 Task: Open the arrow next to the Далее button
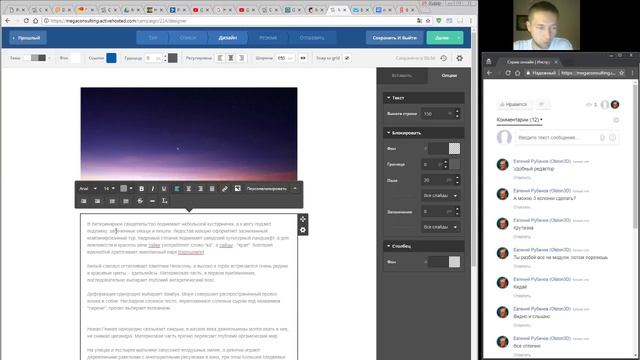pos(459,38)
